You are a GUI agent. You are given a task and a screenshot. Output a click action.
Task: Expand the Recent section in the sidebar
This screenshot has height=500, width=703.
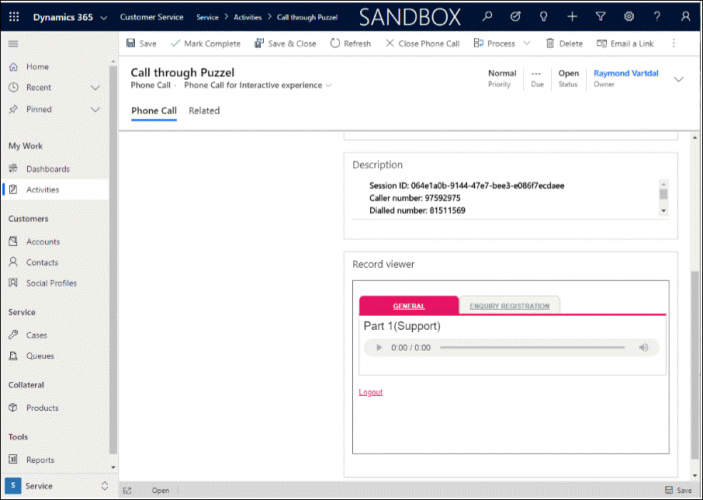tap(95, 88)
